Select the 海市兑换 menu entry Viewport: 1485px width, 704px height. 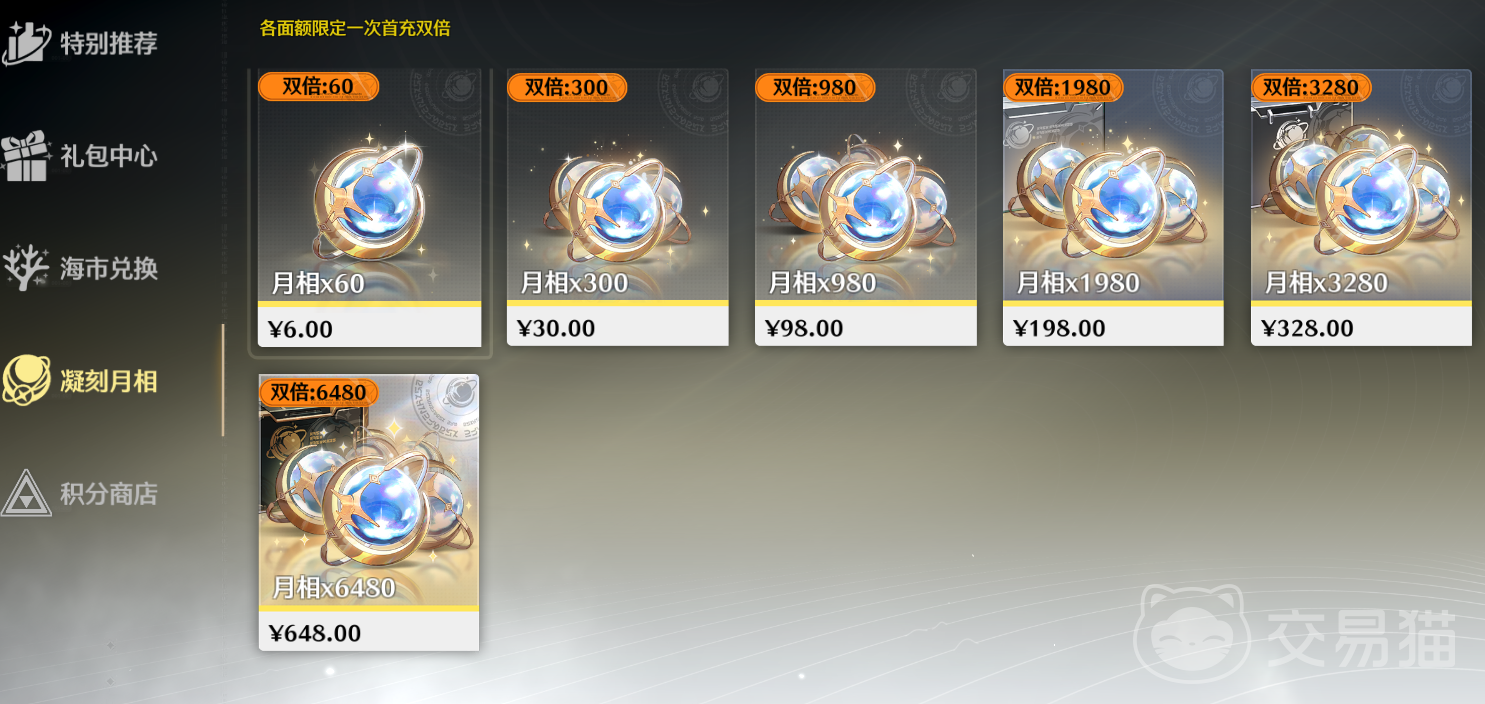(x=109, y=269)
